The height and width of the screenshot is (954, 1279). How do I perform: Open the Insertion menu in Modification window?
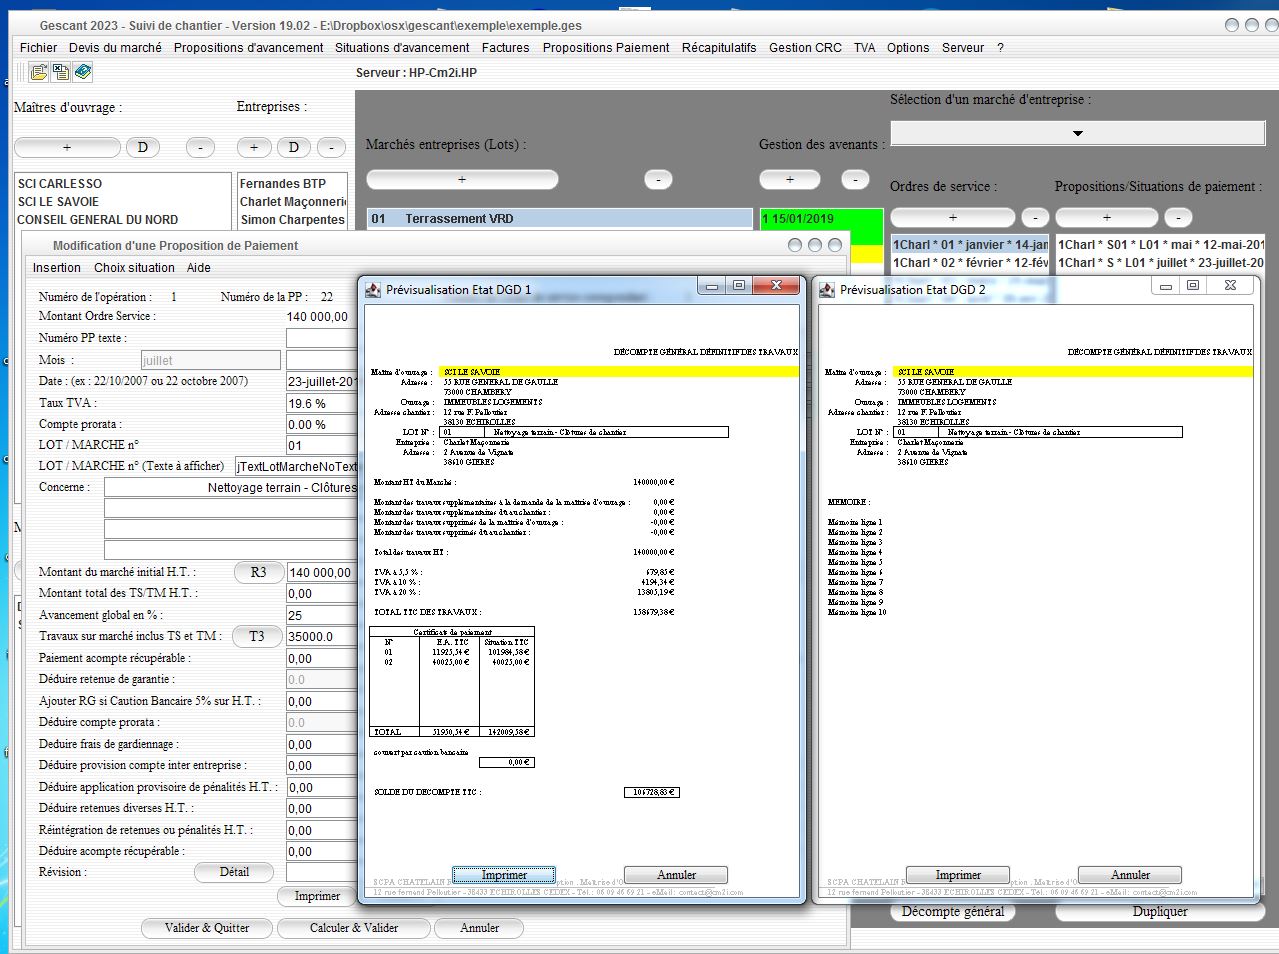[57, 268]
